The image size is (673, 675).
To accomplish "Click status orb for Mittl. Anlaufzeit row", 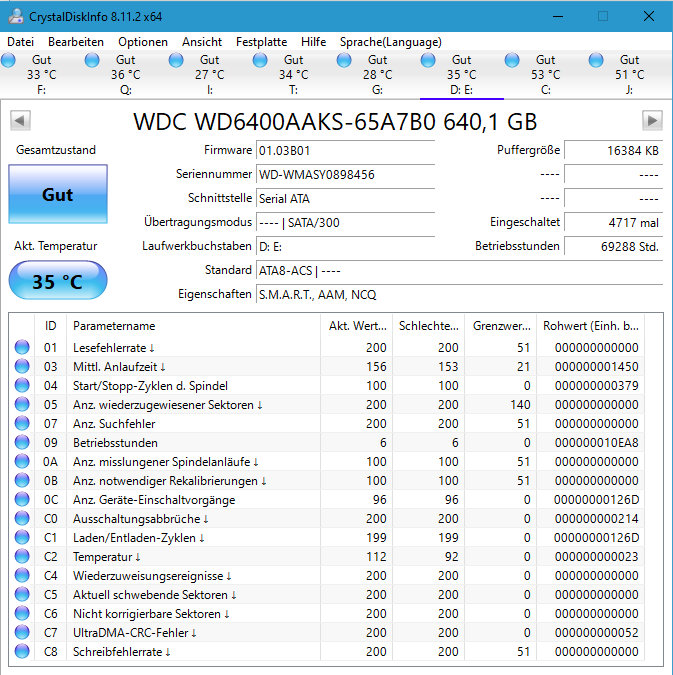I will (x=22, y=366).
